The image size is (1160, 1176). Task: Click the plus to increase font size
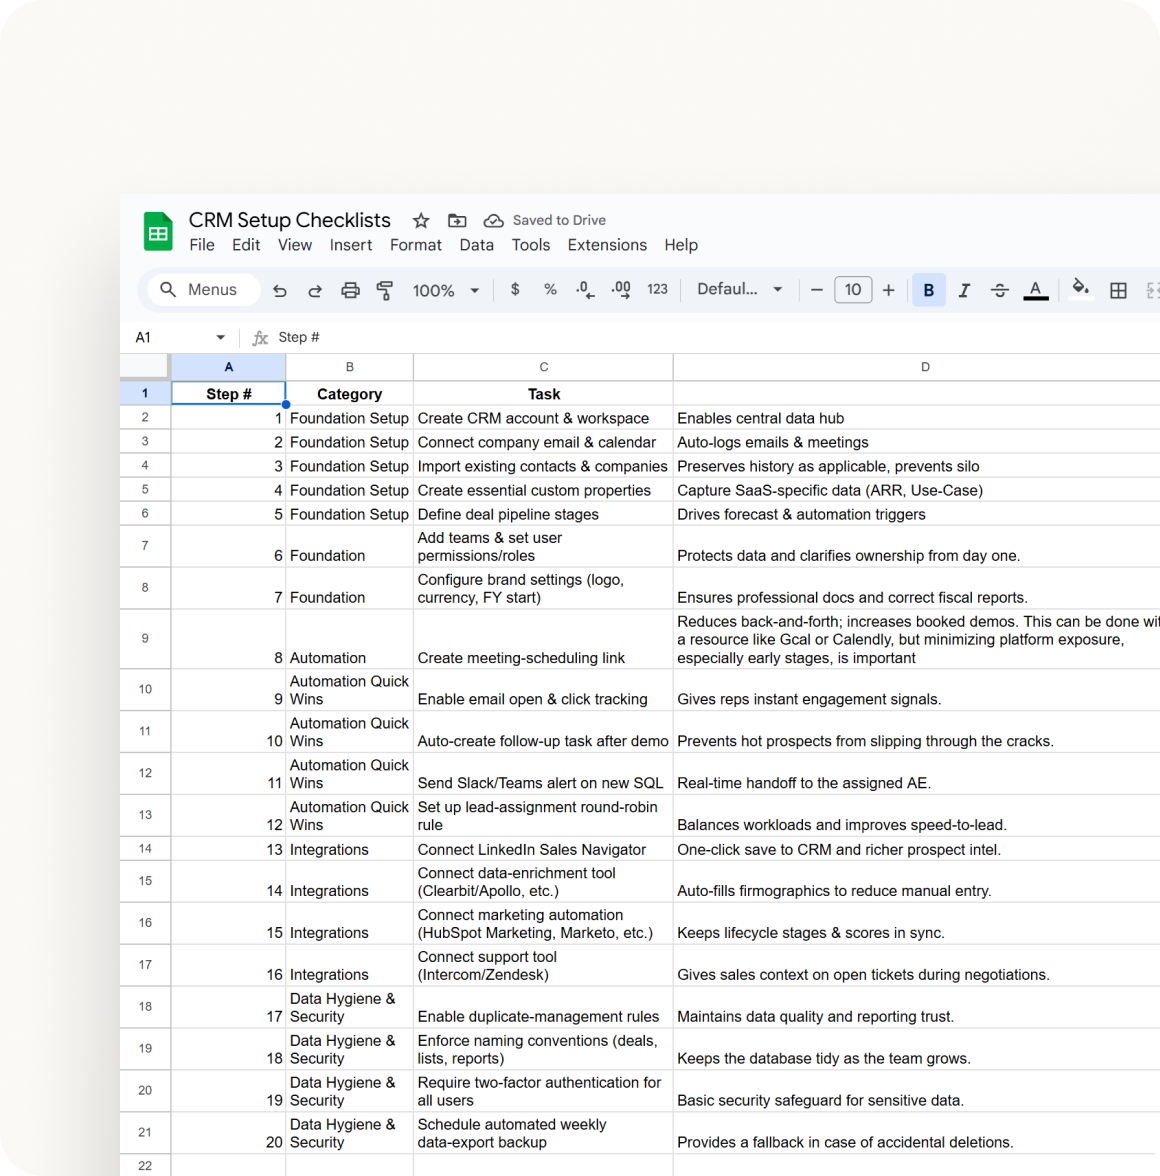(x=889, y=290)
